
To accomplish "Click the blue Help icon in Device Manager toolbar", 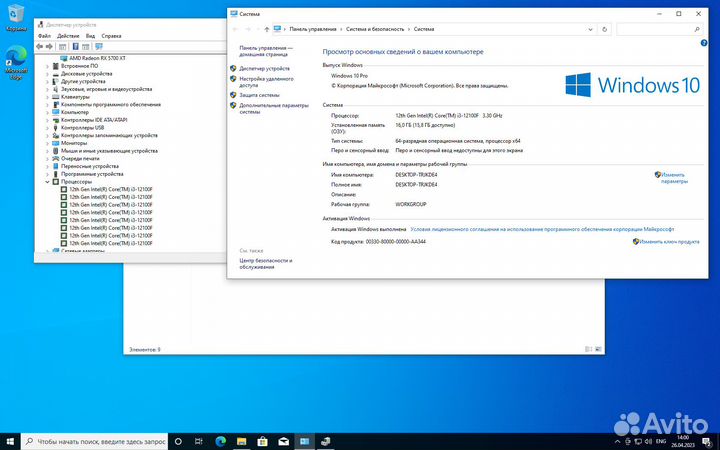I will [76, 46].
